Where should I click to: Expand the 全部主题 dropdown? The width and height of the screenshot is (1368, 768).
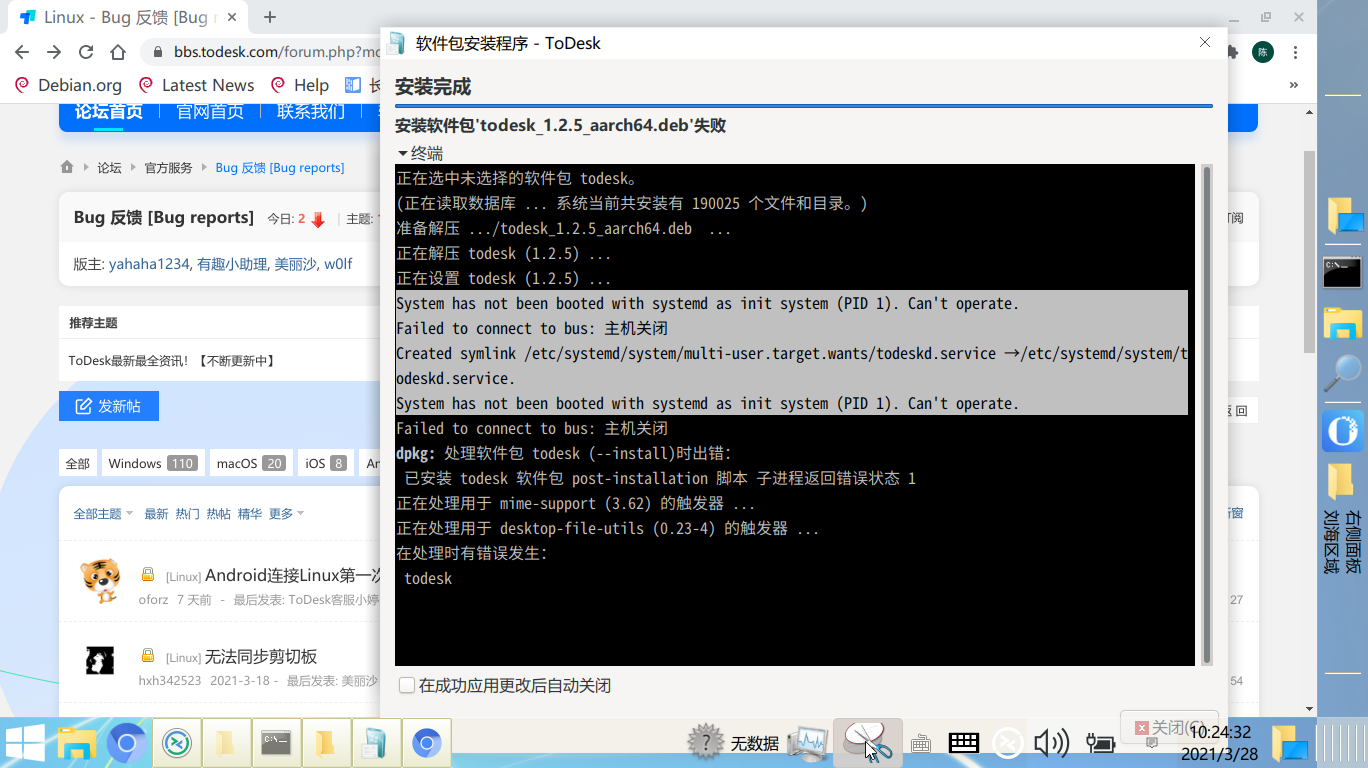pyautogui.click(x=103, y=513)
